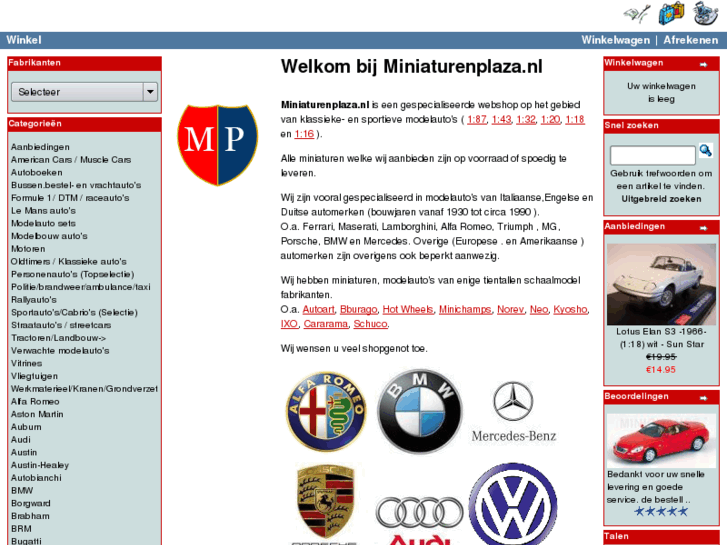Open the Bedankt voor uw snelle levering review
The image size is (727, 545).
tap(656, 487)
